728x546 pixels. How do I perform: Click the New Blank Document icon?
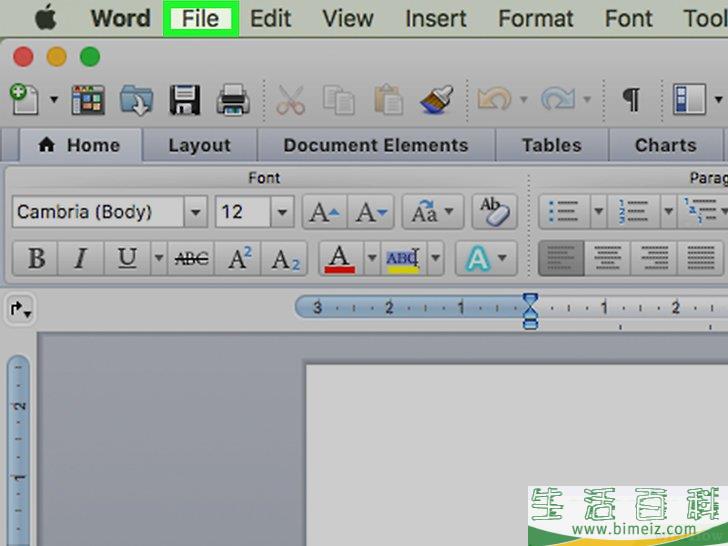pos(25,99)
